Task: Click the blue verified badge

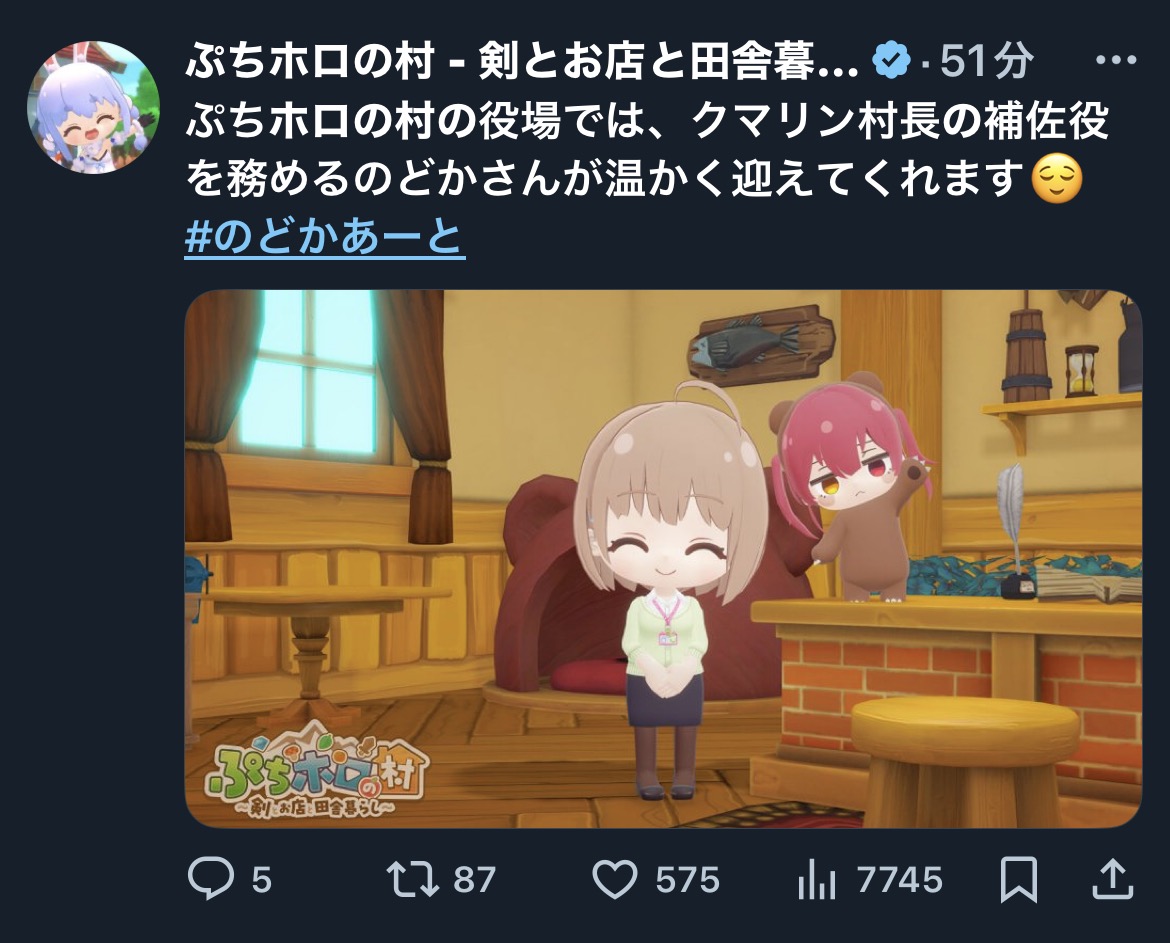Action: click(892, 60)
